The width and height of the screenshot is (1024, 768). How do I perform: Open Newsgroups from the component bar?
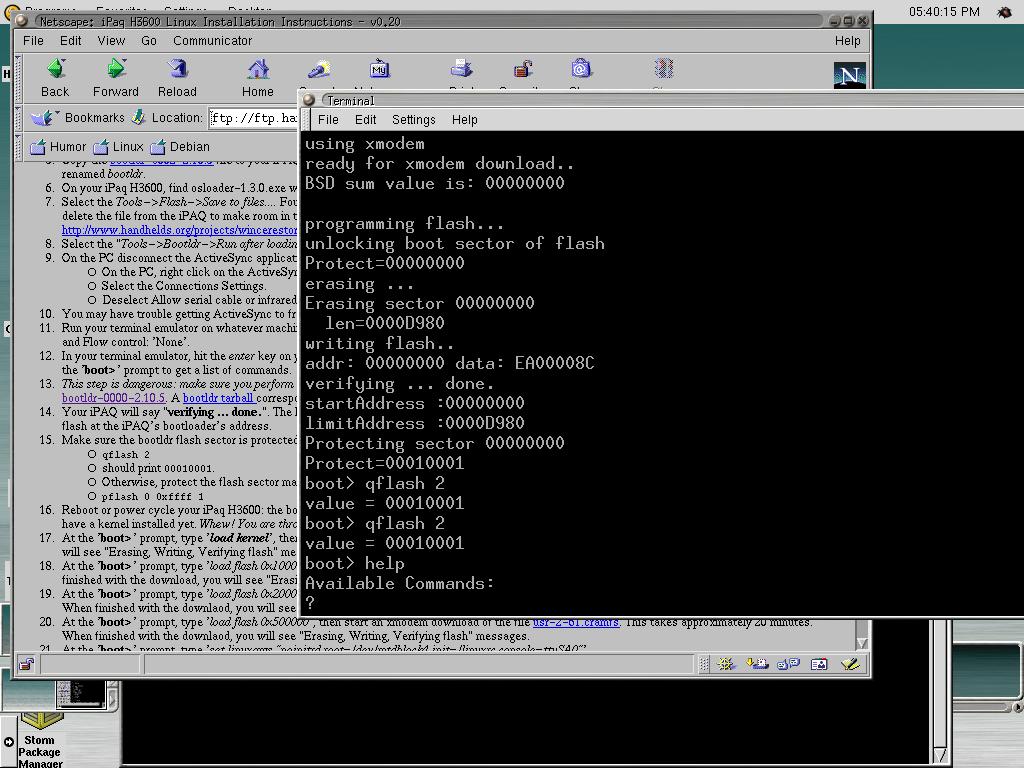pyautogui.click(x=788, y=664)
